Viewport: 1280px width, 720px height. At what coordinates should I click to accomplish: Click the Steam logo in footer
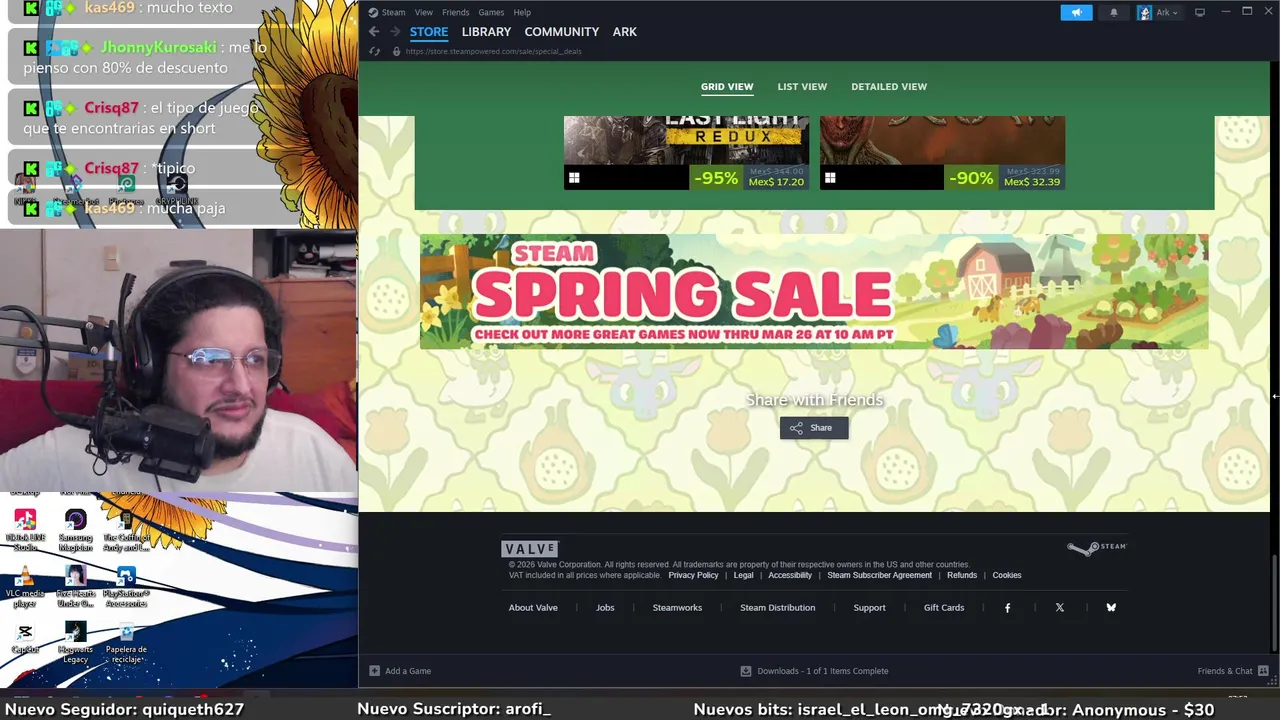pyautogui.click(x=1097, y=548)
